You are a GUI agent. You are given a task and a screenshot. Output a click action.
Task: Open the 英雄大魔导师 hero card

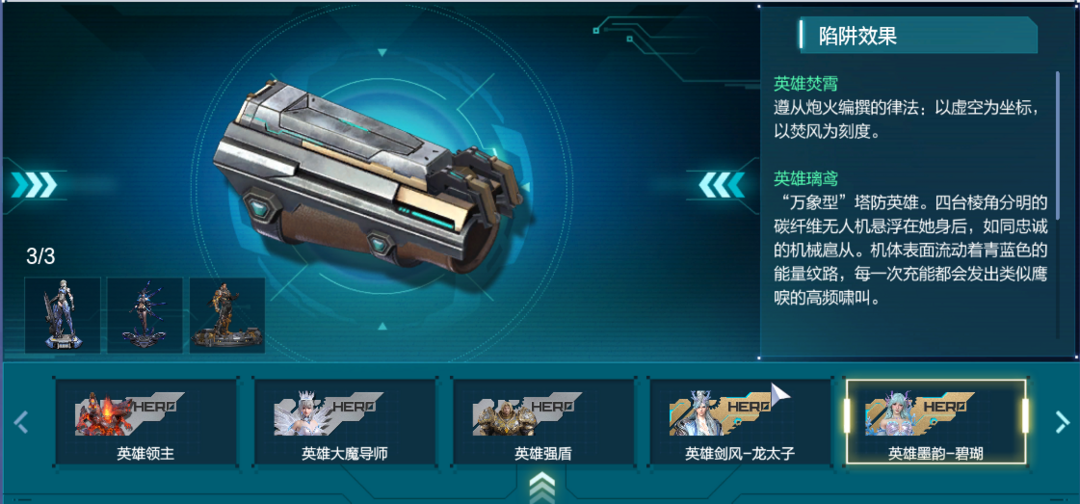(344, 421)
